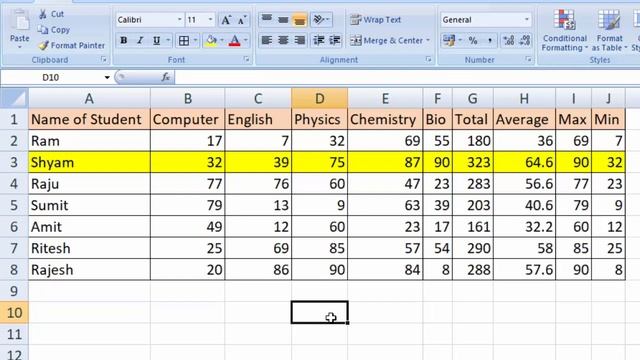The image size is (640, 360).
Task: Set Bottom Align vertical alignment
Action: (300, 20)
